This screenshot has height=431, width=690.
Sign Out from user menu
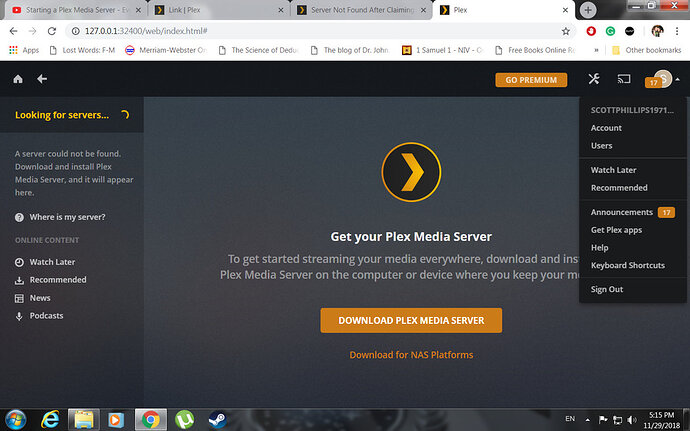(607, 289)
